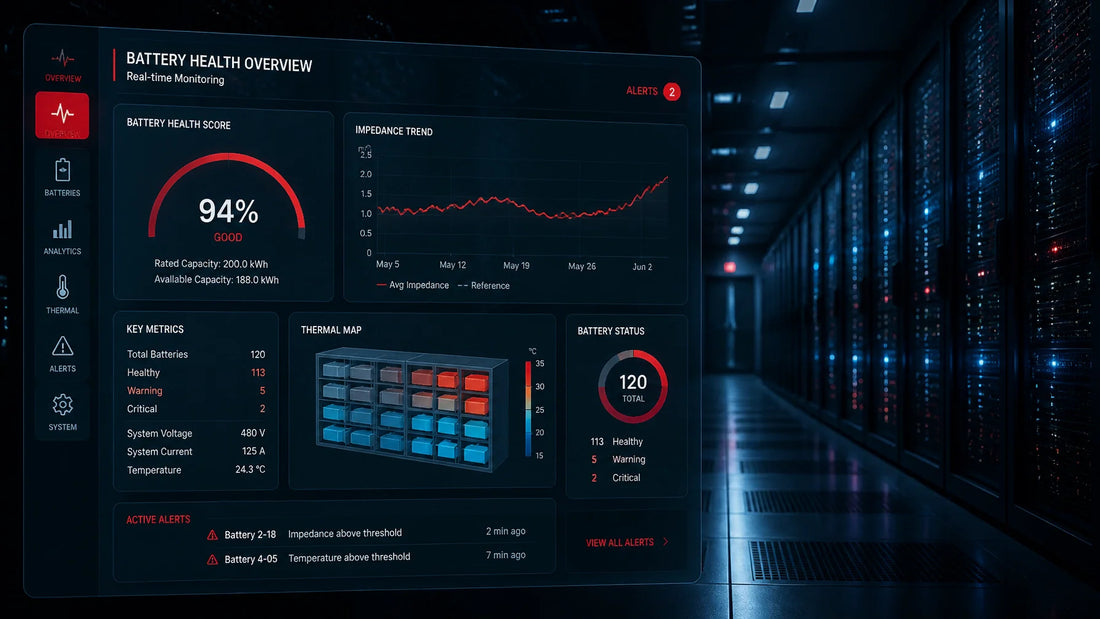
Task: Select the highlighted red pulse sidebar button
Action: (62, 115)
